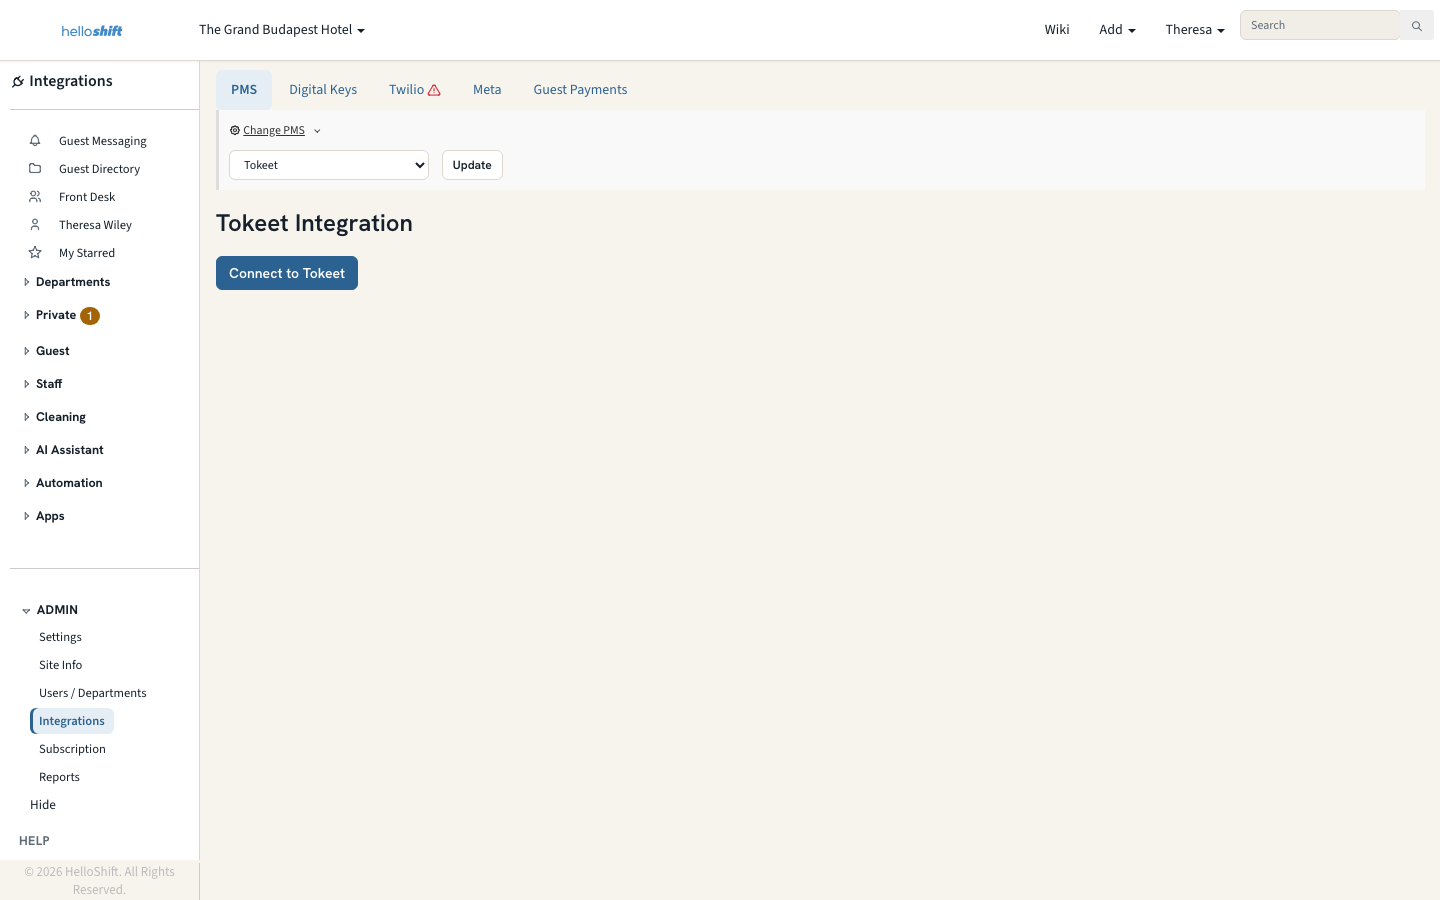Open the Add dropdown menu
The height and width of the screenshot is (900, 1440).
[x=1117, y=30]
